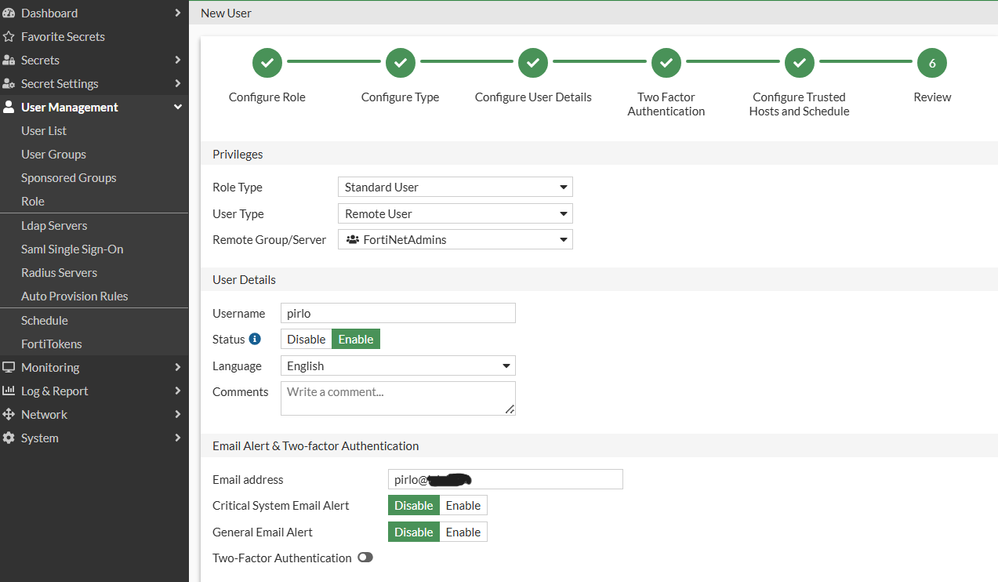Open the Role Type dropdown

455,187
